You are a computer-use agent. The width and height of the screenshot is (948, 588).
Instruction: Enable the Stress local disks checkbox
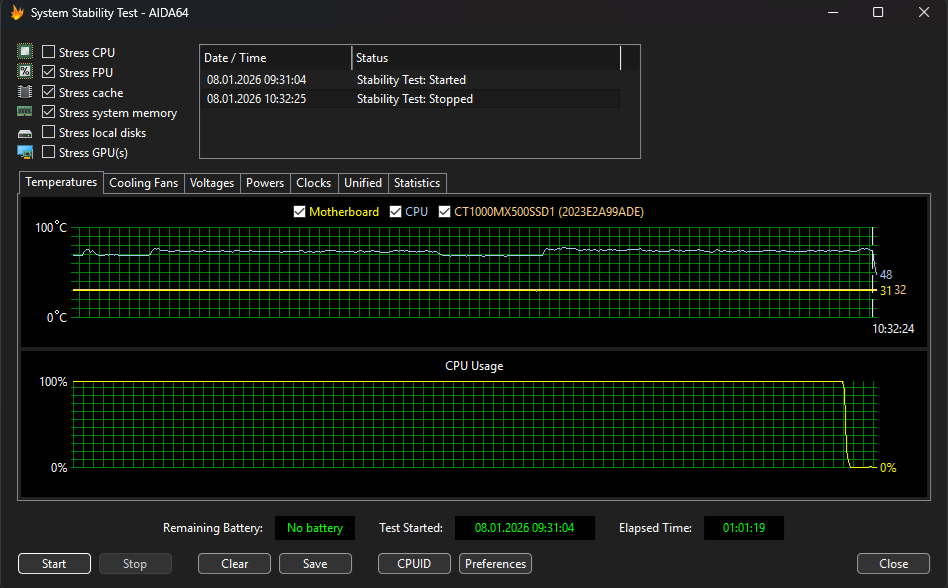[x=48, y=132]
